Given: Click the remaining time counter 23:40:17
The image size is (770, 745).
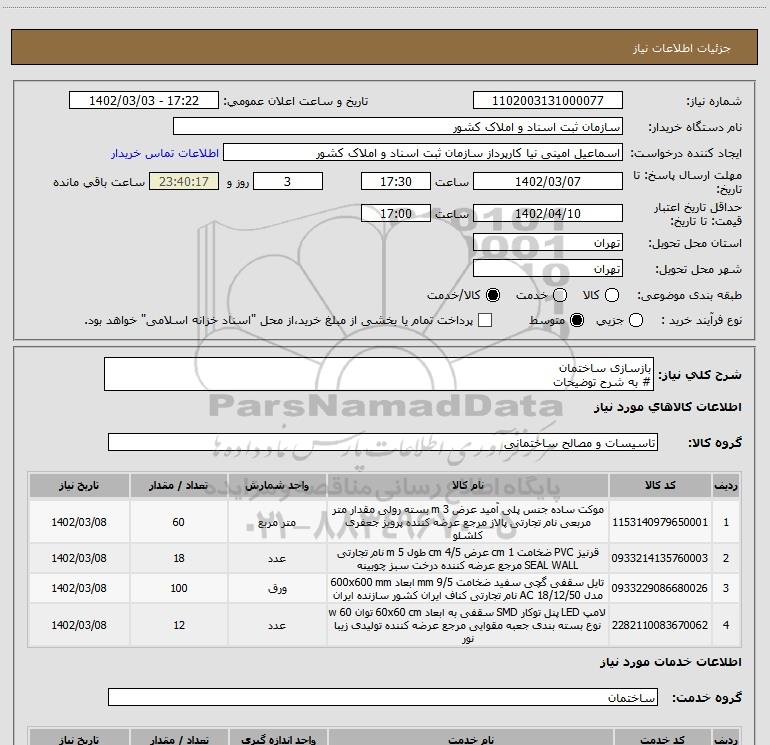Looking at the screenshot, I should click(184, 181).
